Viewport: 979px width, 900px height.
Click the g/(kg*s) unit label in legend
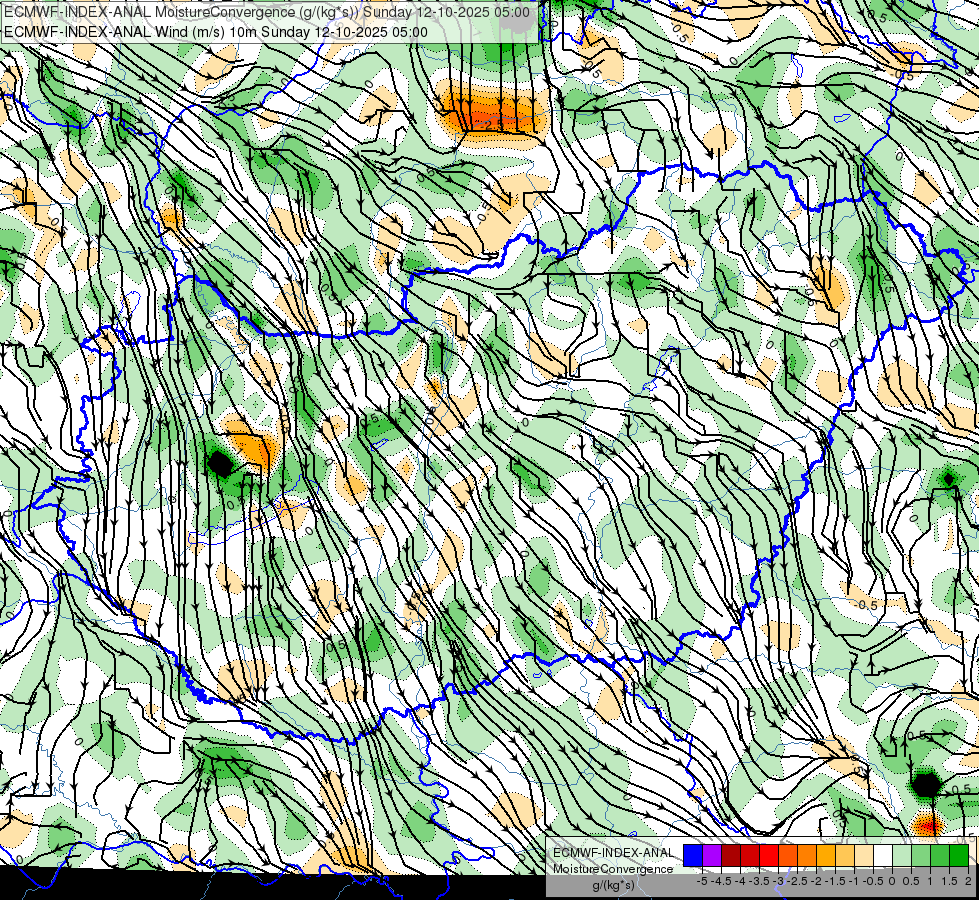[x=613, y=885]
